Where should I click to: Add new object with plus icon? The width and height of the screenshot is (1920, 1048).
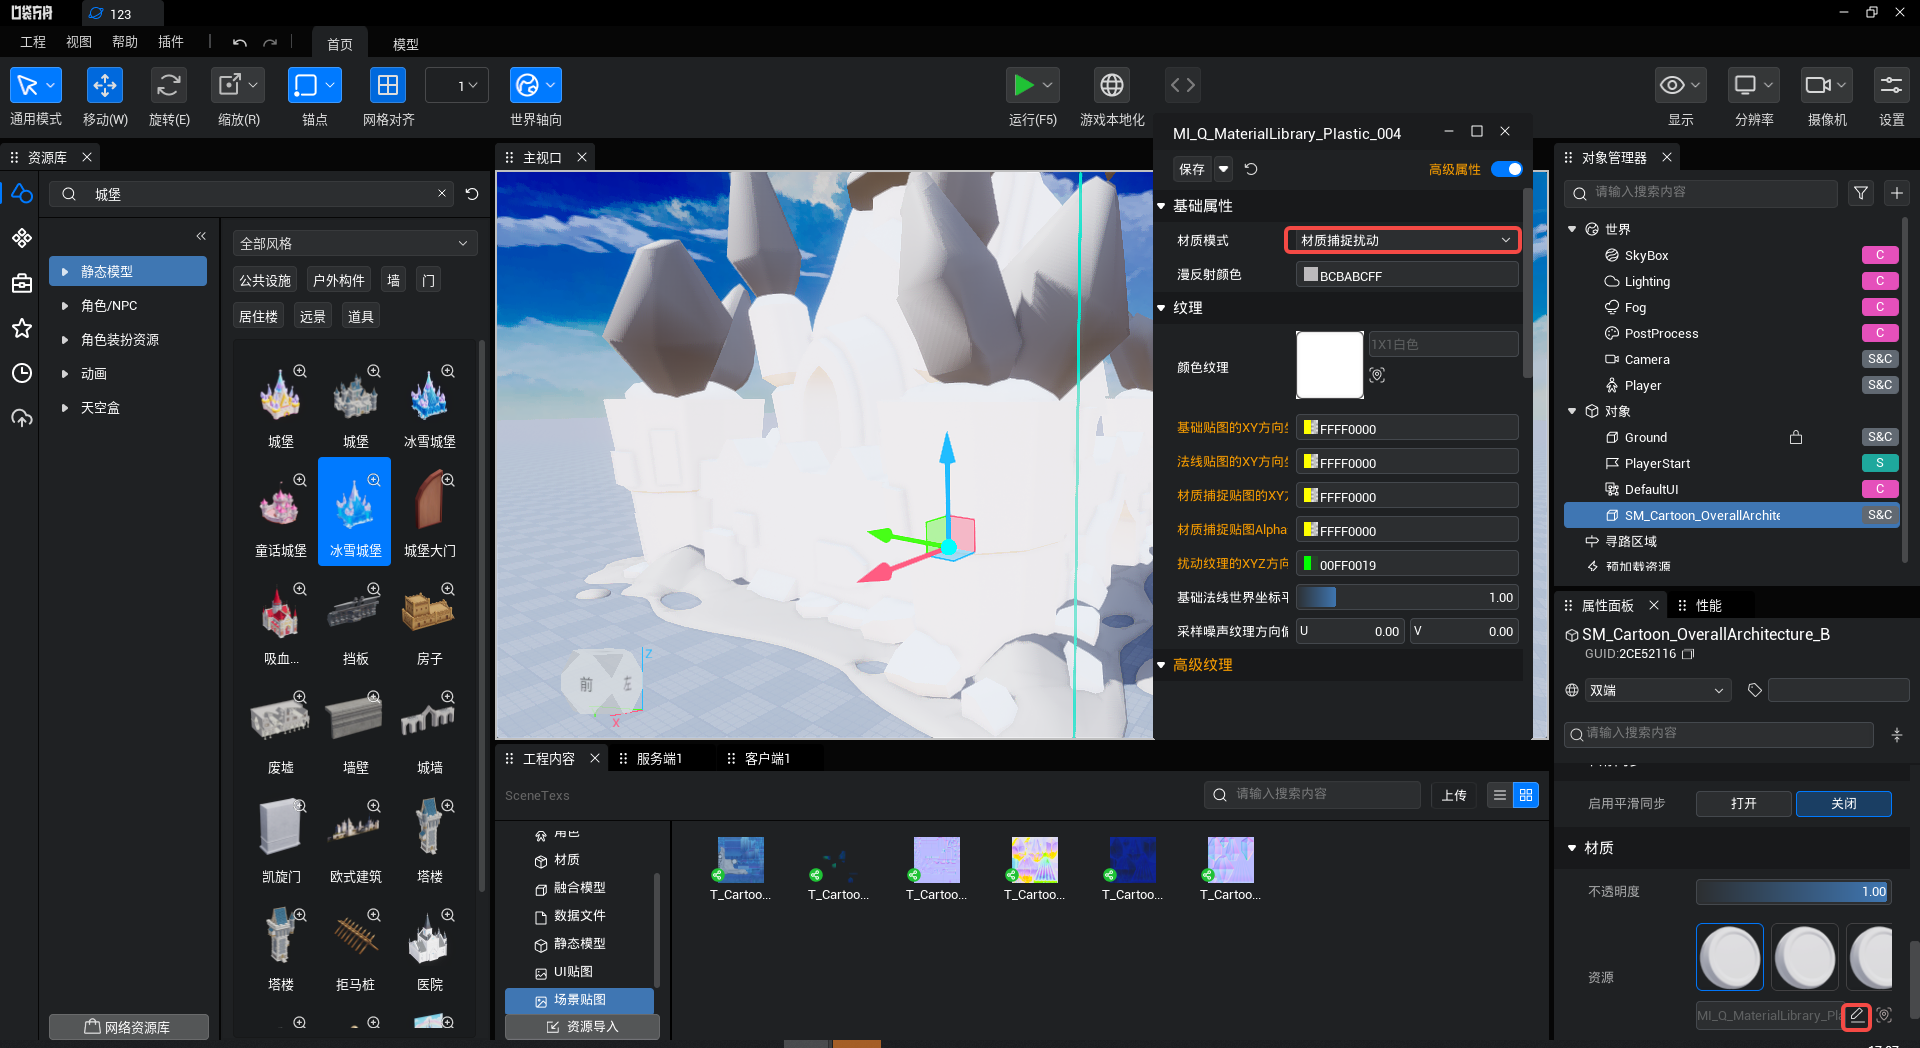click(1896, 193)
